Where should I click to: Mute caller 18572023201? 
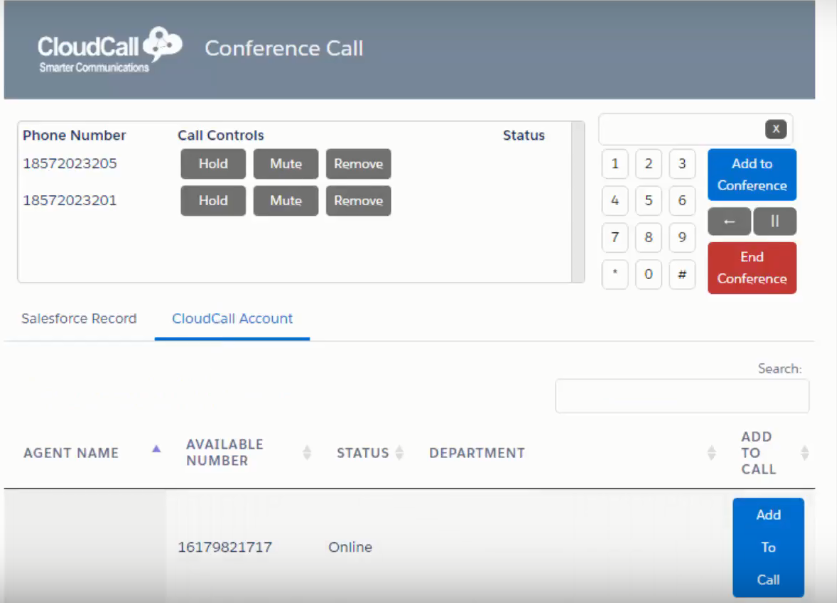click(288, 200)
